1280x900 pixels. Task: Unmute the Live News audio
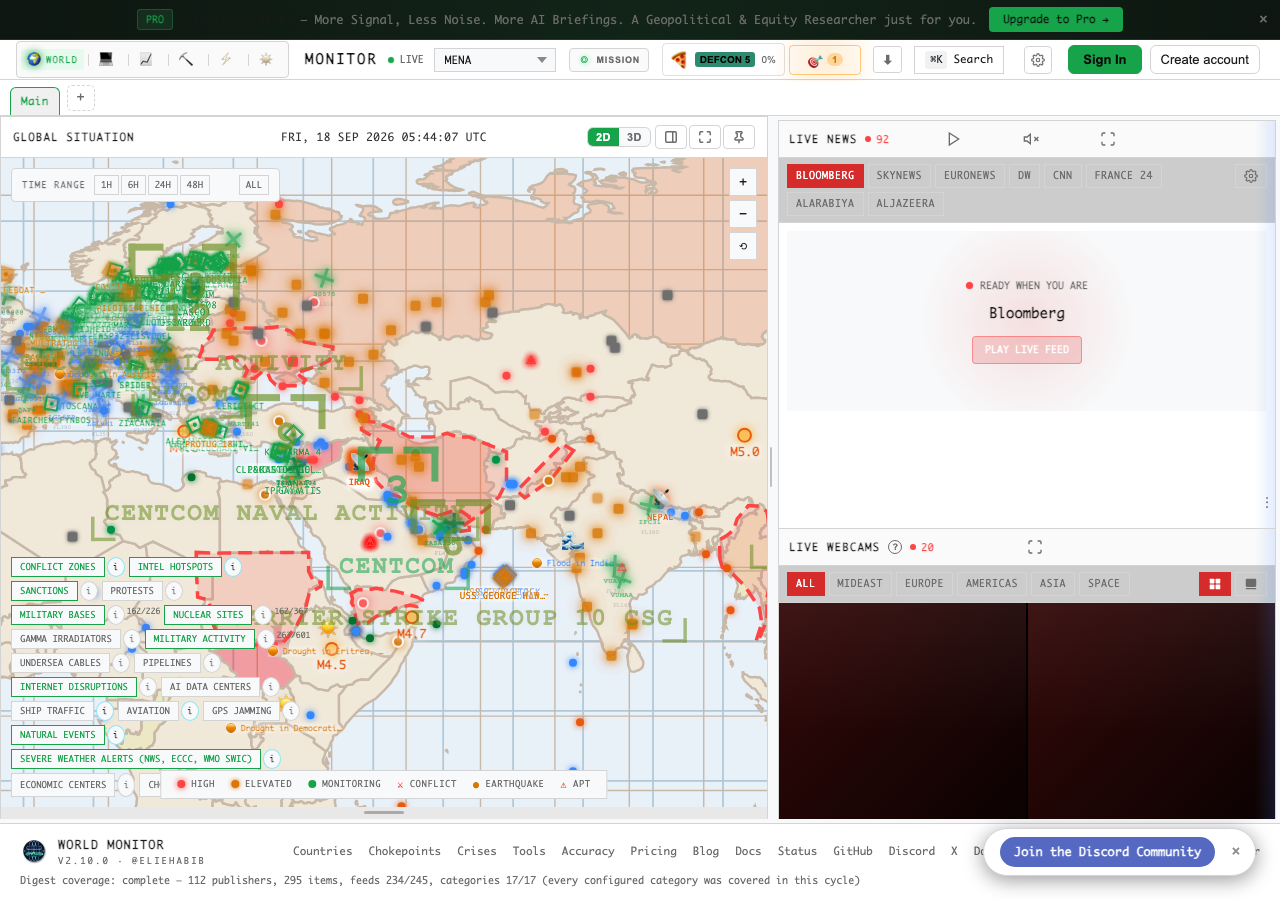coord(1031,139)
